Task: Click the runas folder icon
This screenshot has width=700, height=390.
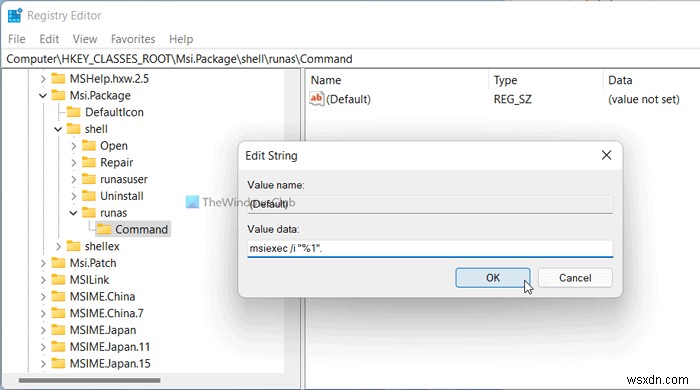Action: click(x=89, y=212)
